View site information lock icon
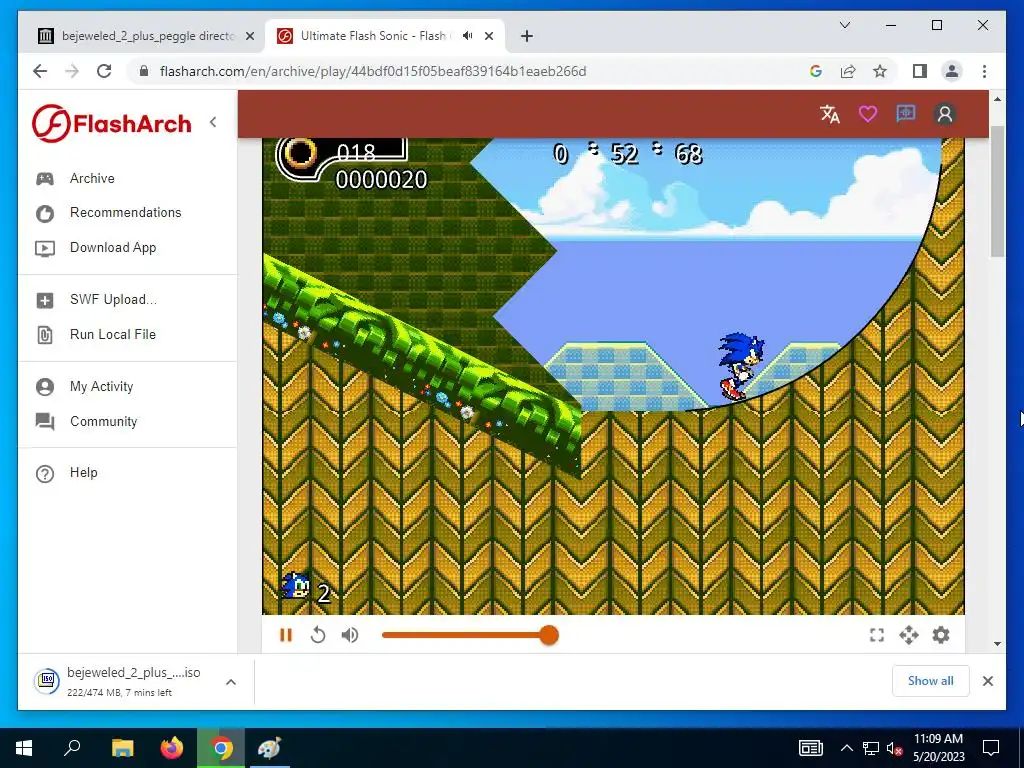Viewport: 1024px width, 768px height. [144, 71]
